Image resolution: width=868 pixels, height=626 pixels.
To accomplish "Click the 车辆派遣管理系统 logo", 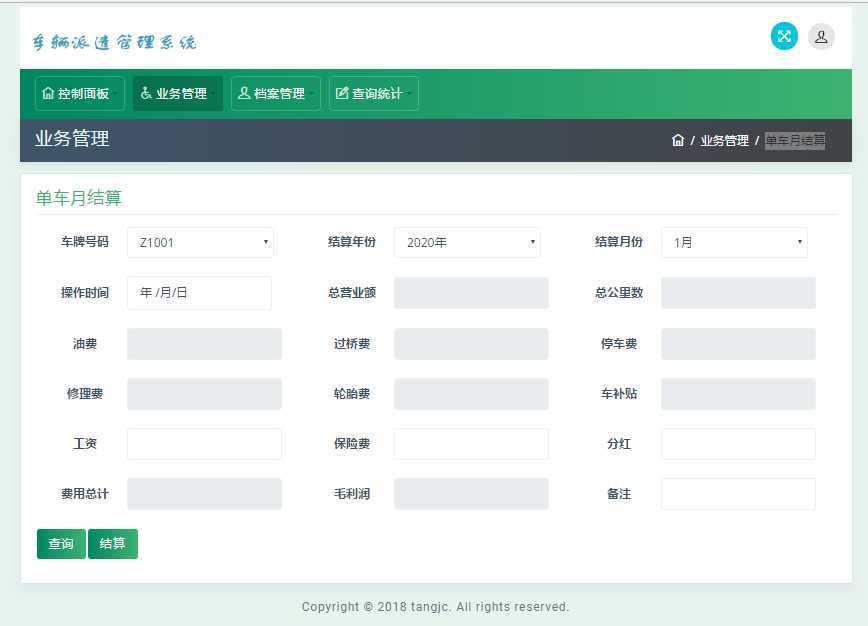I will (114, 42).
